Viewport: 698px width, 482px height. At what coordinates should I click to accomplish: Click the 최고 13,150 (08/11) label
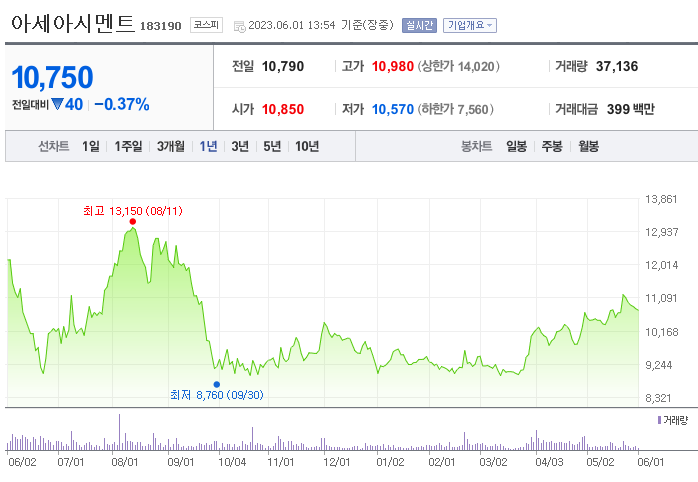coord(133,211)
